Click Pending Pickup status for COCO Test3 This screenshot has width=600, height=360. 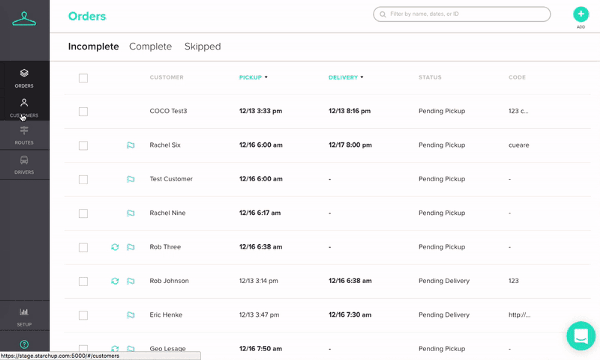tap(442, 111)
